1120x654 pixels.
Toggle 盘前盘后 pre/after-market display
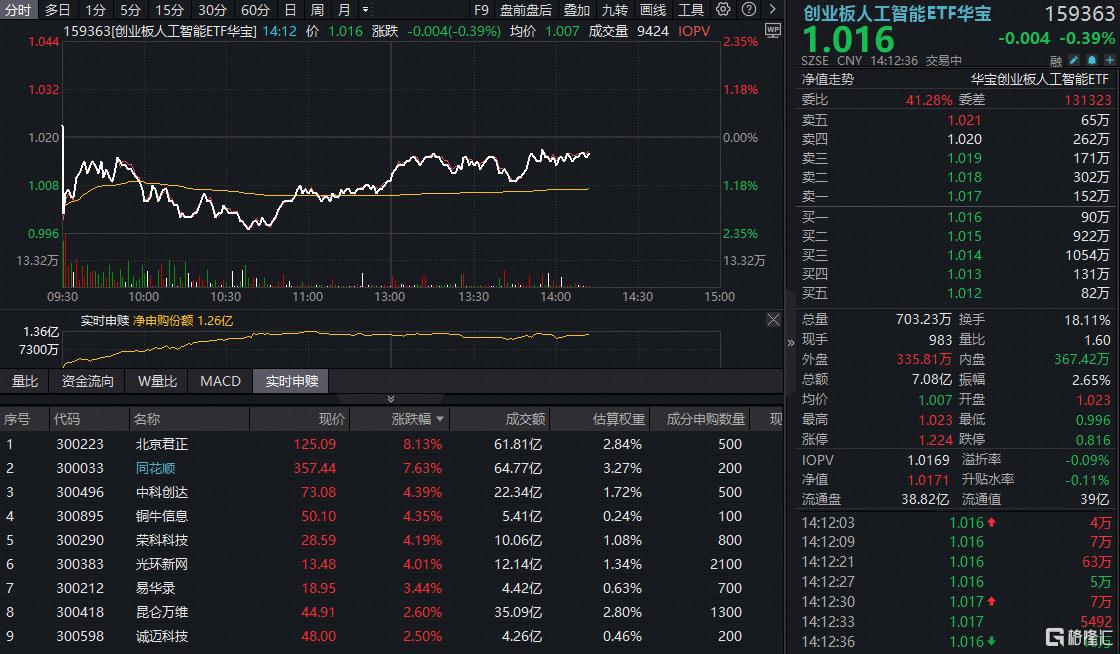click(526, 10)
